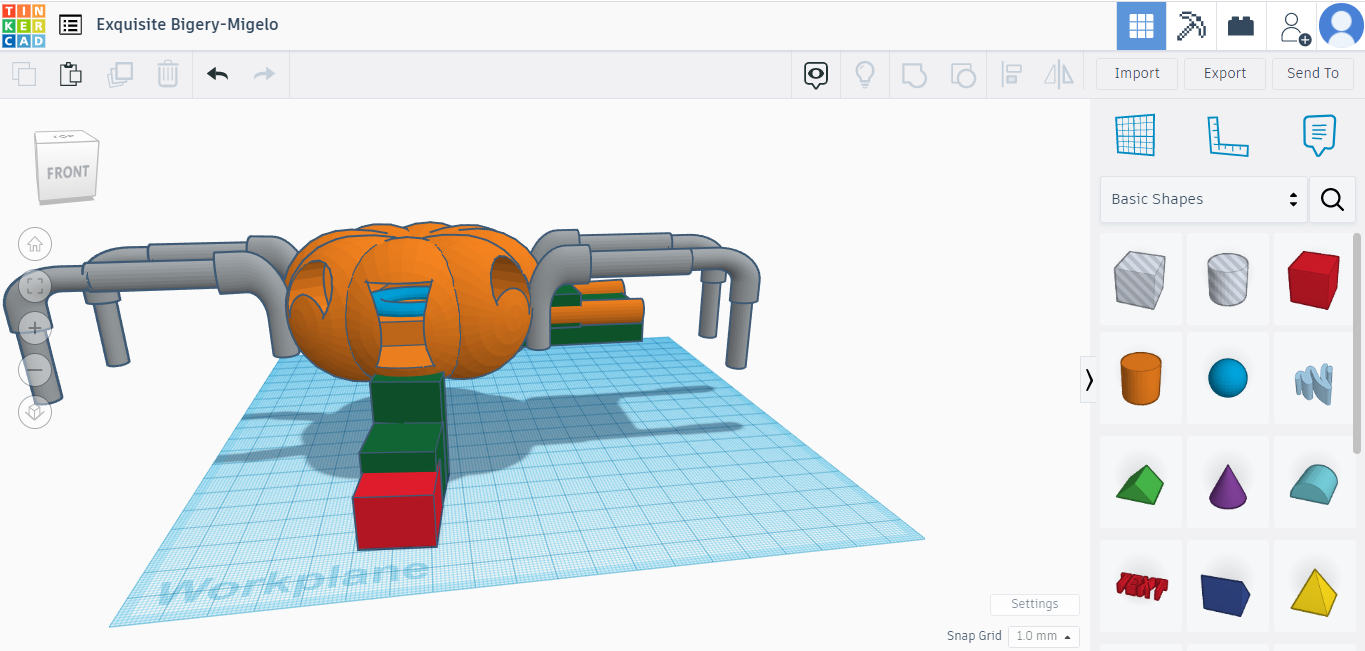Toggle show-all hidden objects lightbulb
Screen dimensions: 1365x651
(x=865, y=73)
